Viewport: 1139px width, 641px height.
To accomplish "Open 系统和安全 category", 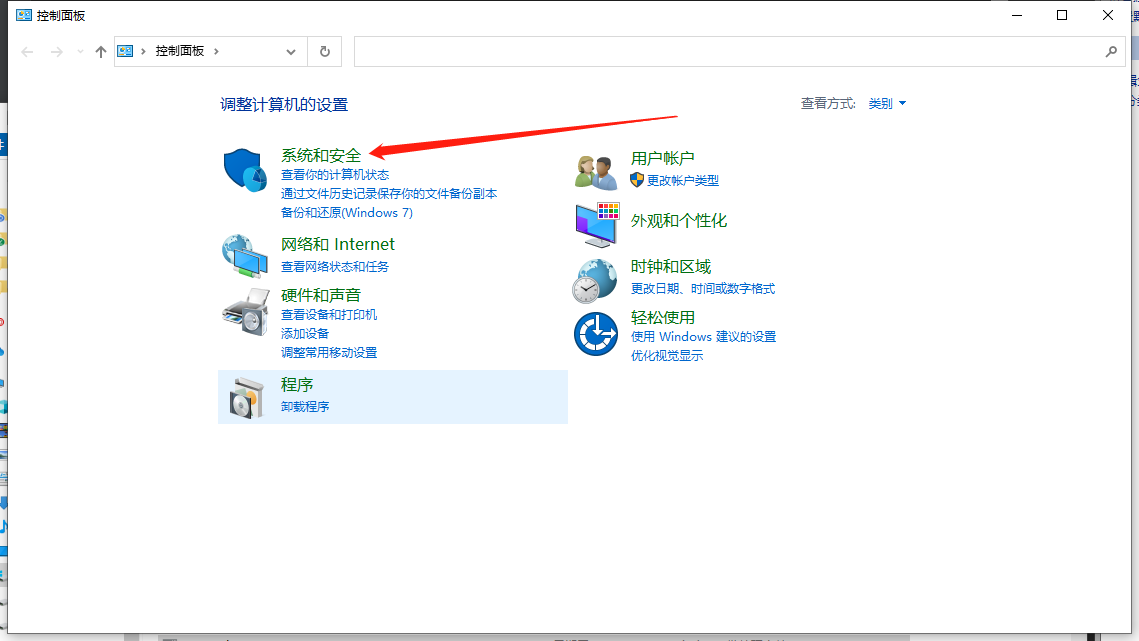I will (321, 156).
